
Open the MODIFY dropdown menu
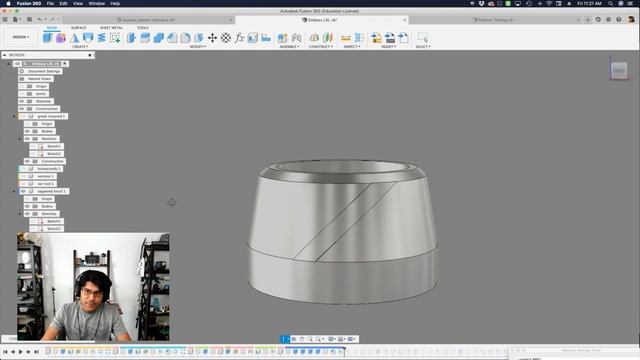click(198, 47)
